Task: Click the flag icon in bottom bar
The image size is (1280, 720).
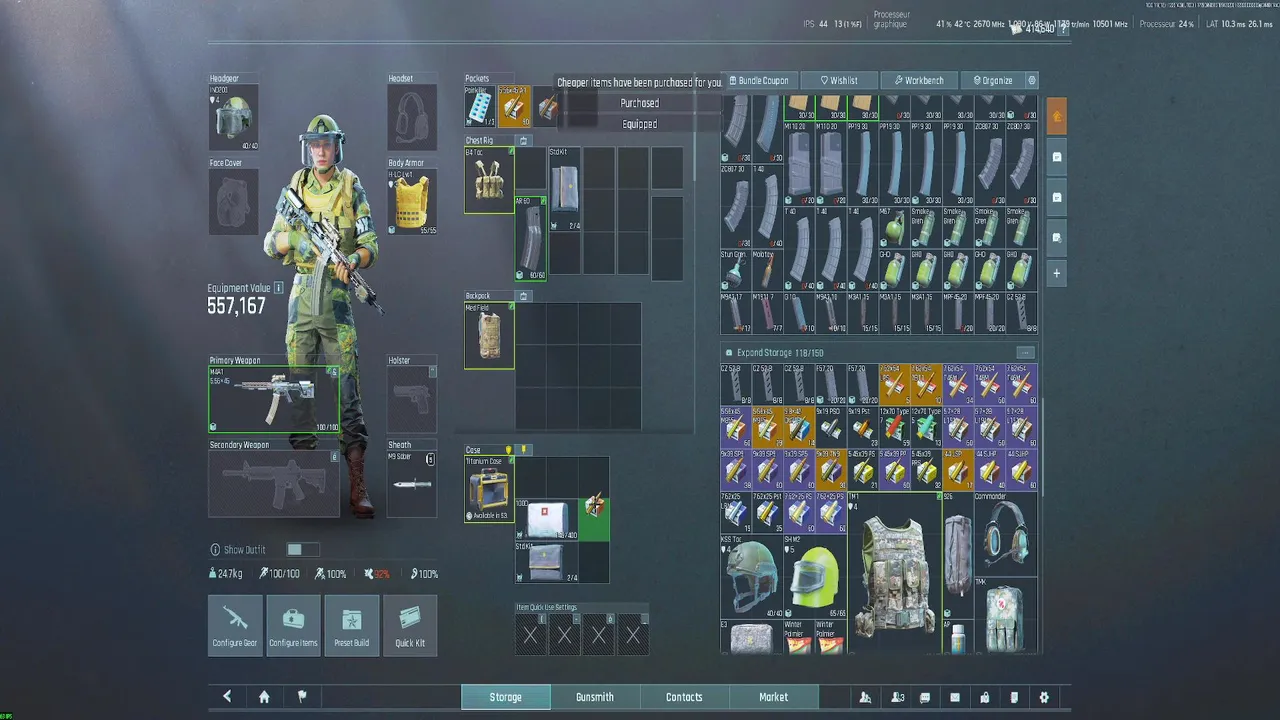Action: point(302,697)
